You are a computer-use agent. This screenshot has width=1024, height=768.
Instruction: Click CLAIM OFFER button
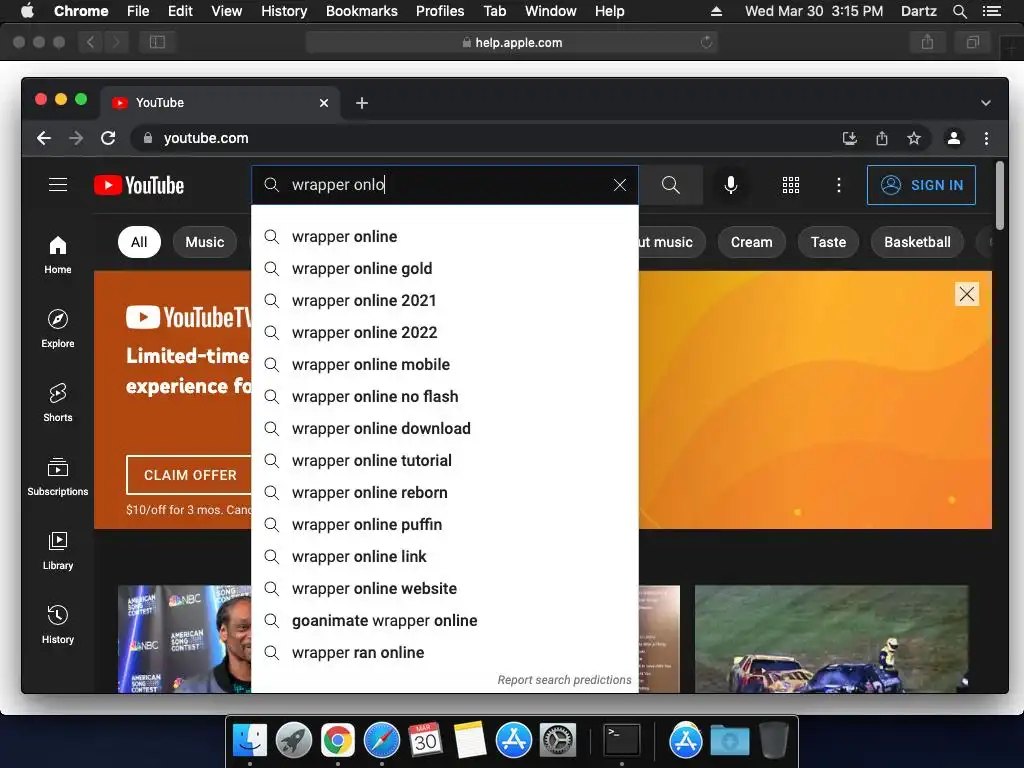pyautogui.click(x=189, y=475)
